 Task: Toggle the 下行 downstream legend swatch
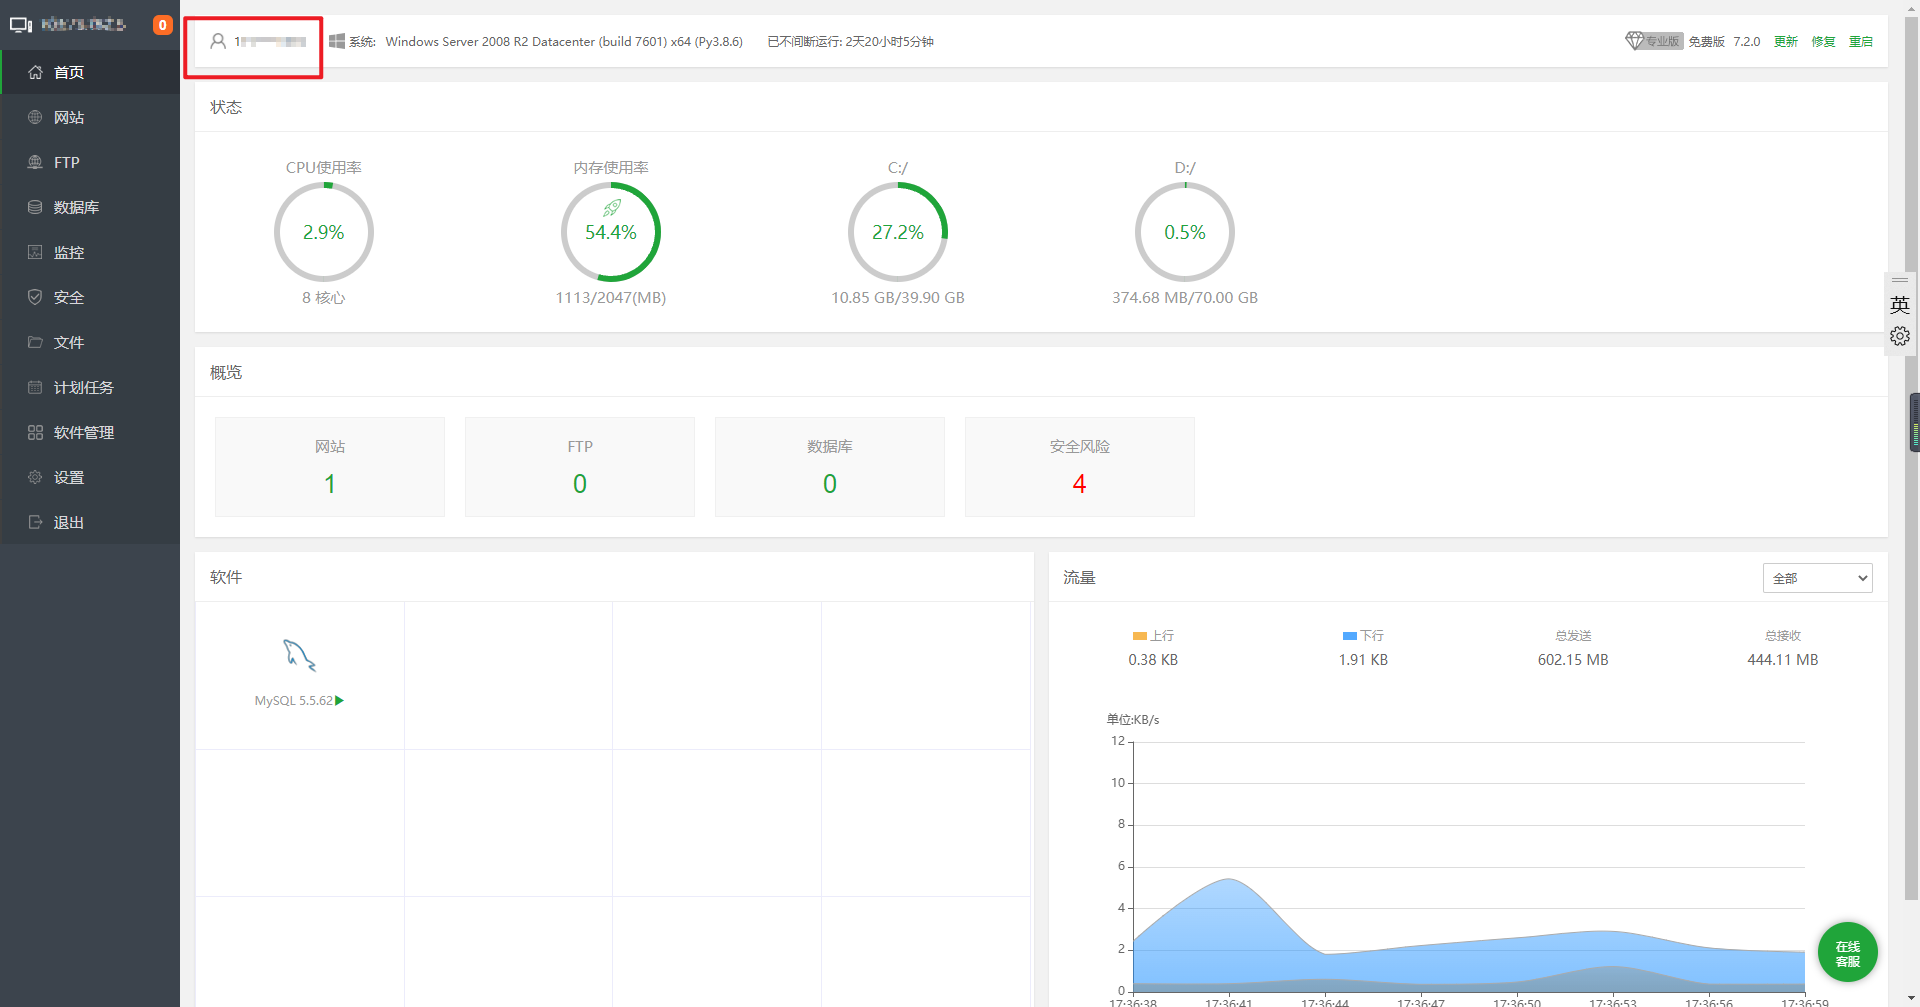1350,636
